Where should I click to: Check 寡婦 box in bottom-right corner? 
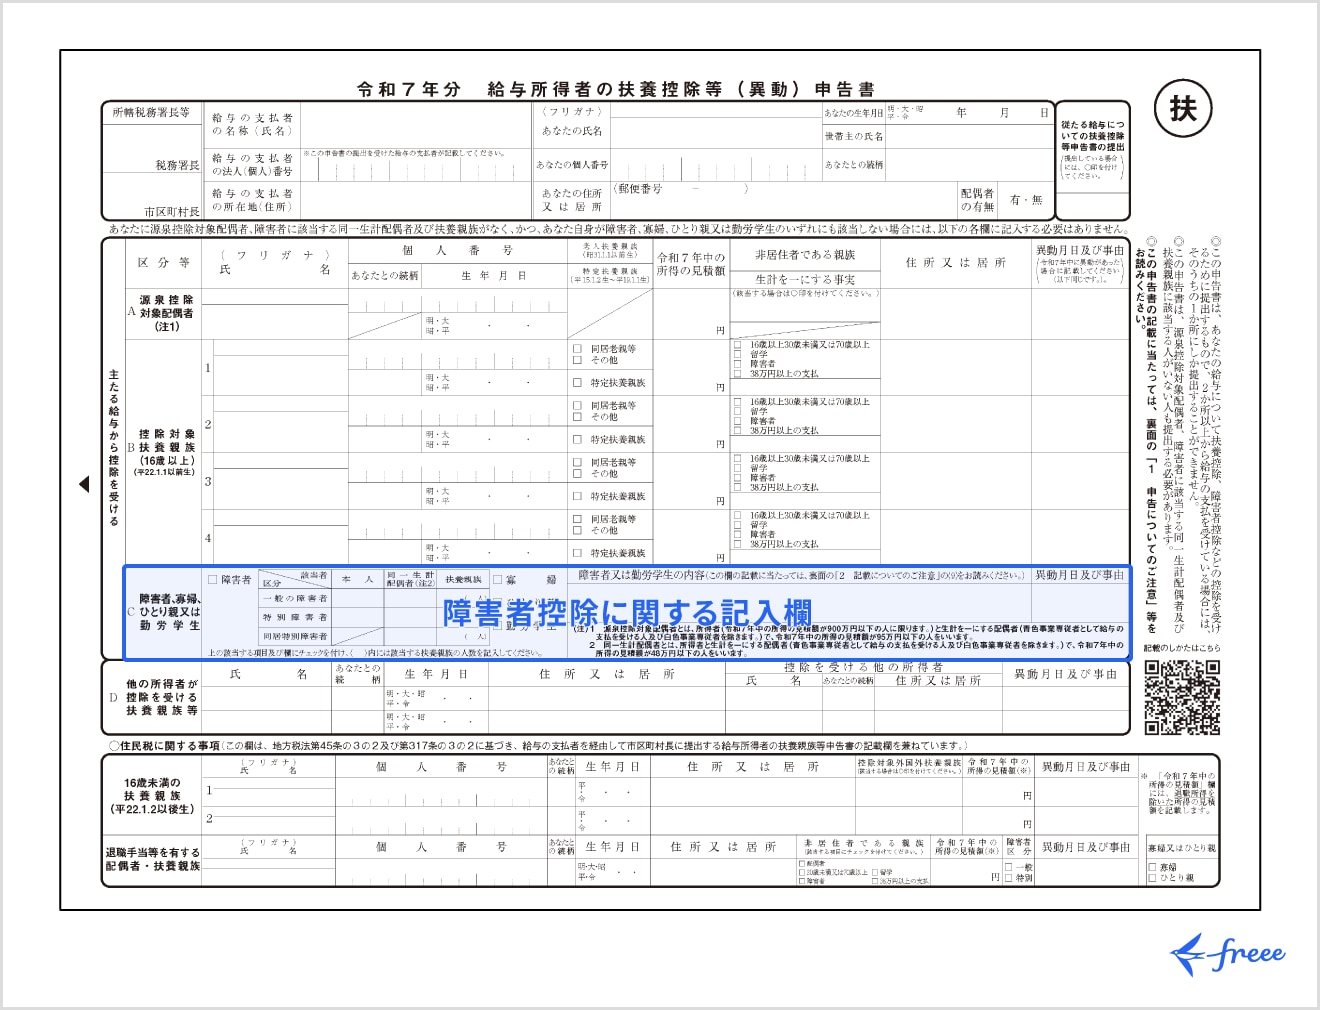1153,867
